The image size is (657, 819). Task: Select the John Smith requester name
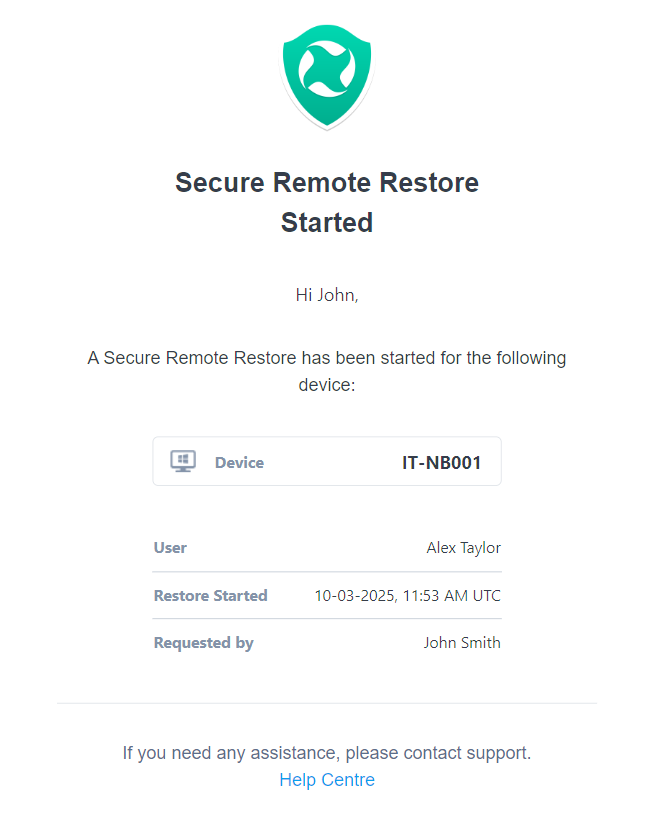pyautogui.click(x=462, y=642)
